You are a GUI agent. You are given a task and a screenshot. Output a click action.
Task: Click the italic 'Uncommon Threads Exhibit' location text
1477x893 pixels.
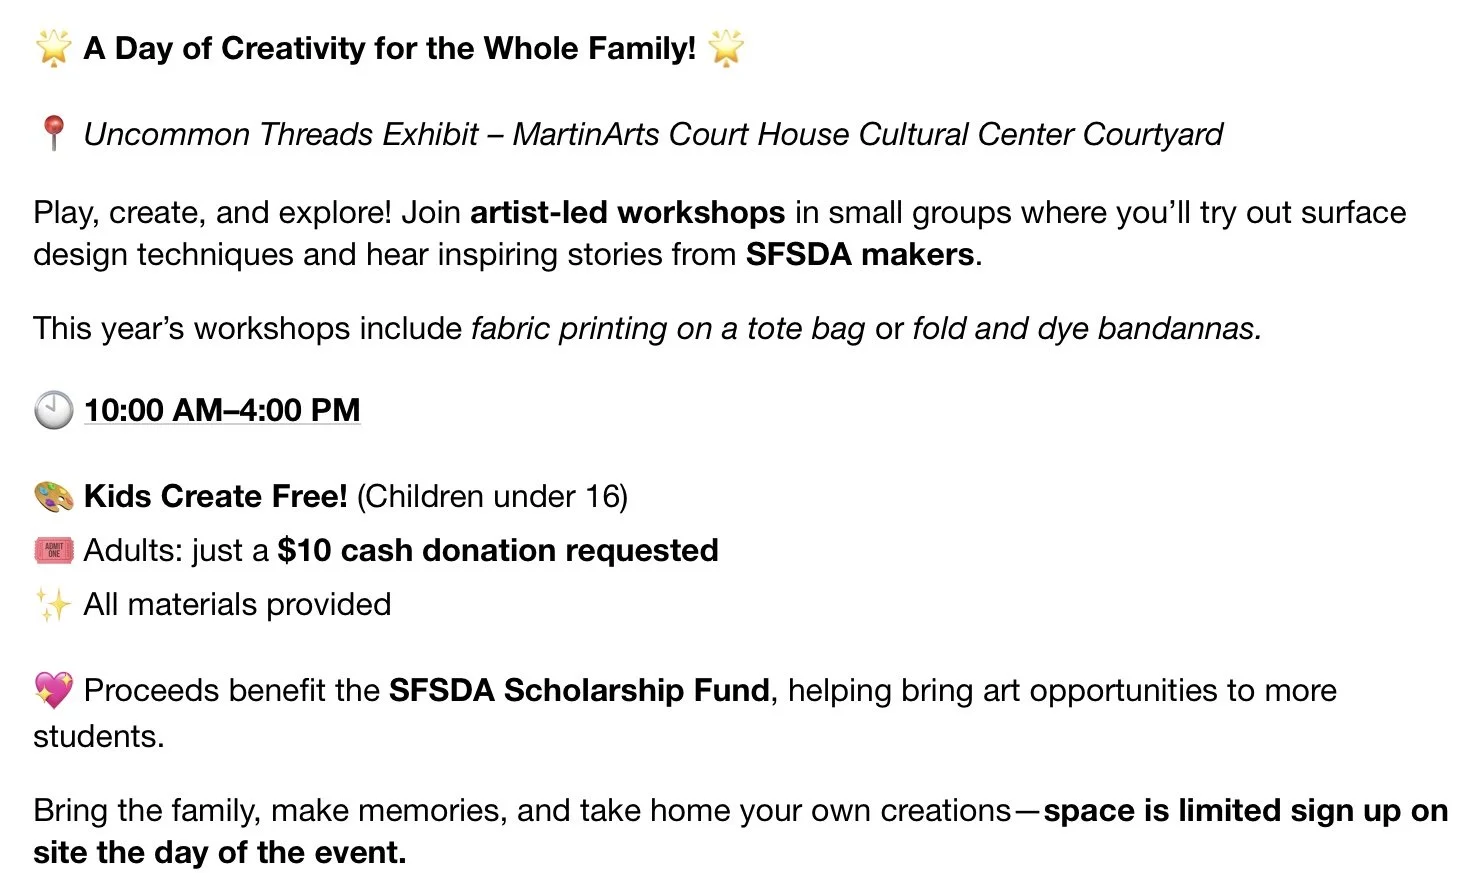point(281,134)
